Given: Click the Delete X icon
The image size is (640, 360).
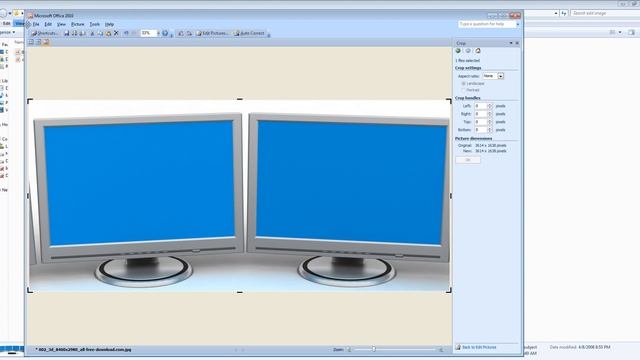Looking at the screenshot, I should point(116,33).
